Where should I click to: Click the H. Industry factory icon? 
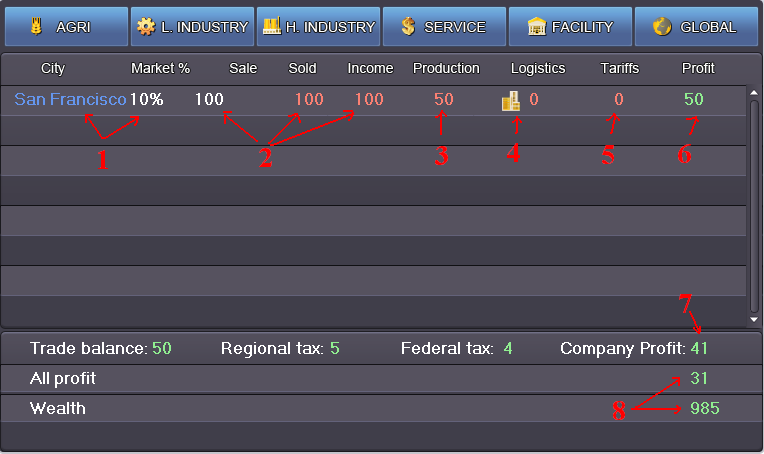point(271,27)
